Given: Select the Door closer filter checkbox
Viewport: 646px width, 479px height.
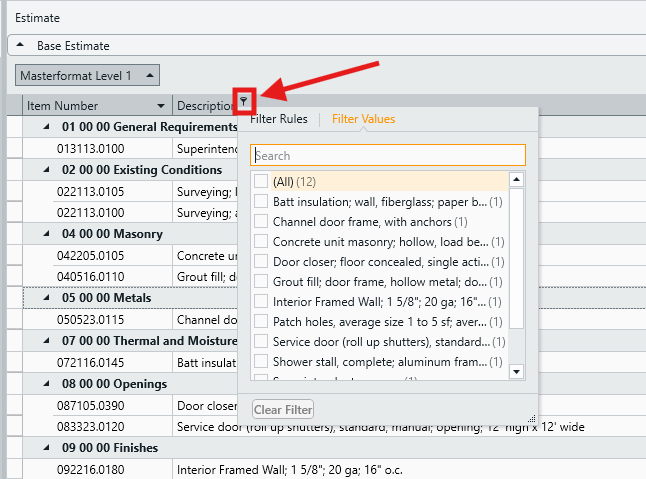Looking at the screenshot, I should coord(261,261).
